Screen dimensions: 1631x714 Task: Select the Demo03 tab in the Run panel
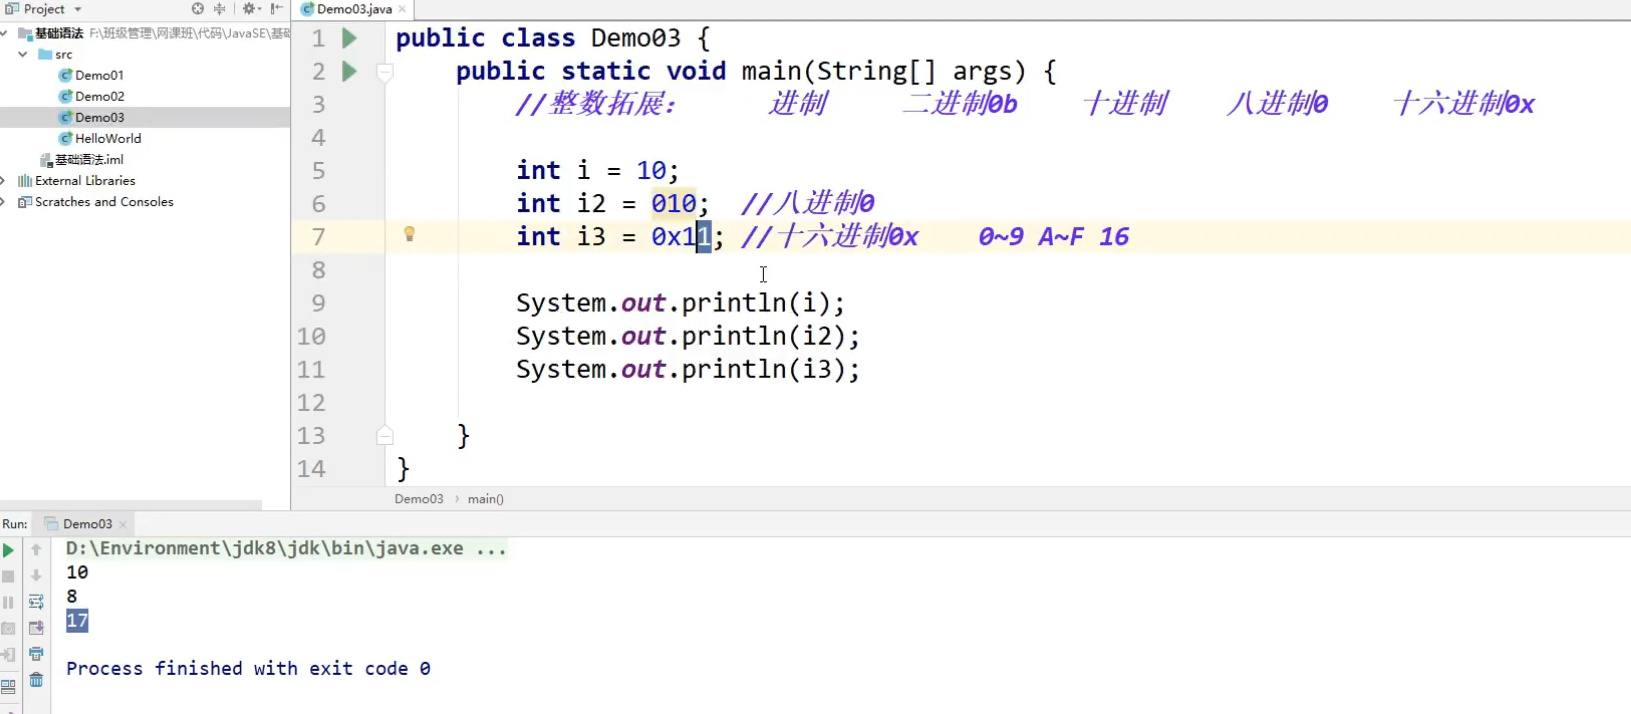pos(87,524)
